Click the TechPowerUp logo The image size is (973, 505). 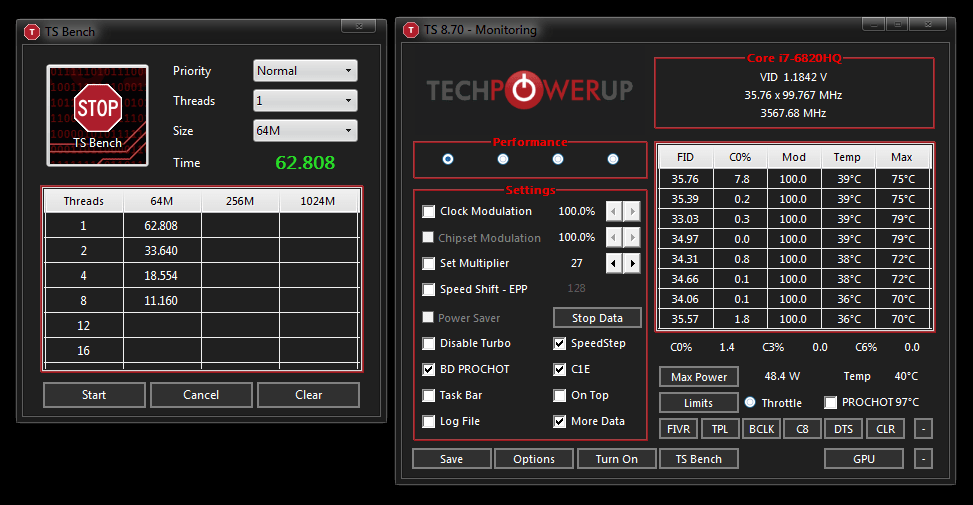coord(529,90)
